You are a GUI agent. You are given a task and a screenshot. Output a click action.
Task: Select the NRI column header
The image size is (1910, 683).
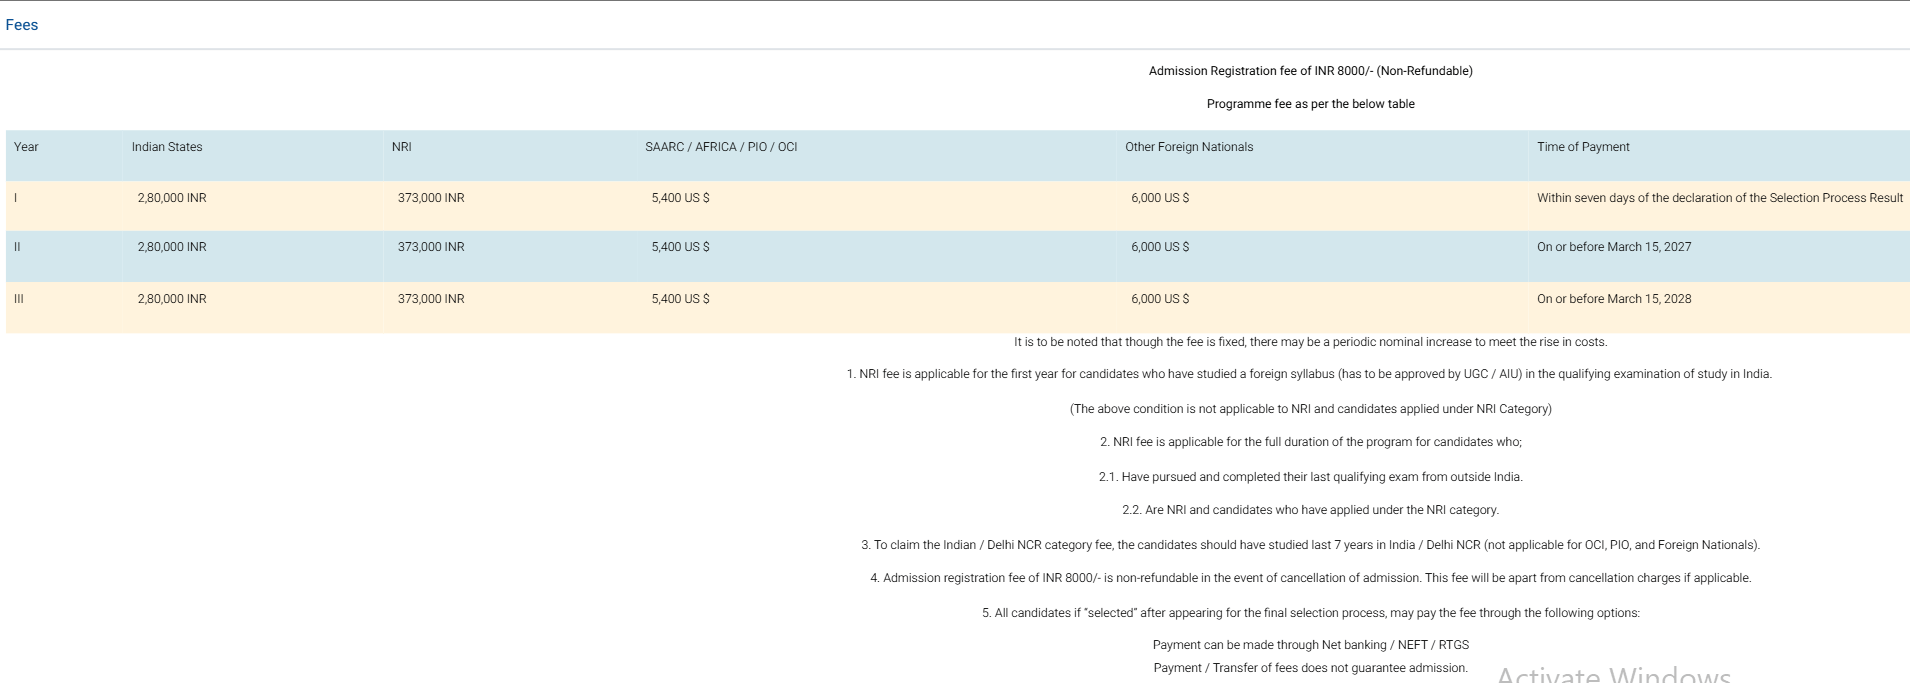coord(402,147)
